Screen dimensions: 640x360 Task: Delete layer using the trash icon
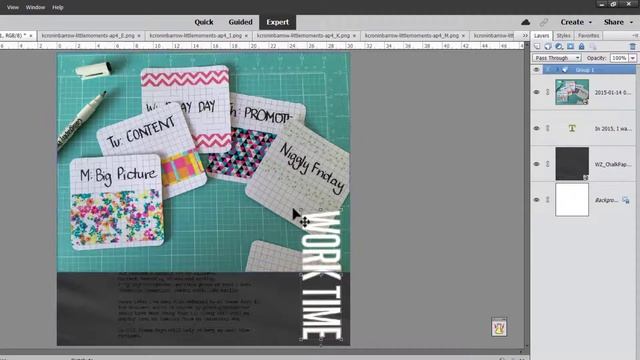click(x=632, y=47)
